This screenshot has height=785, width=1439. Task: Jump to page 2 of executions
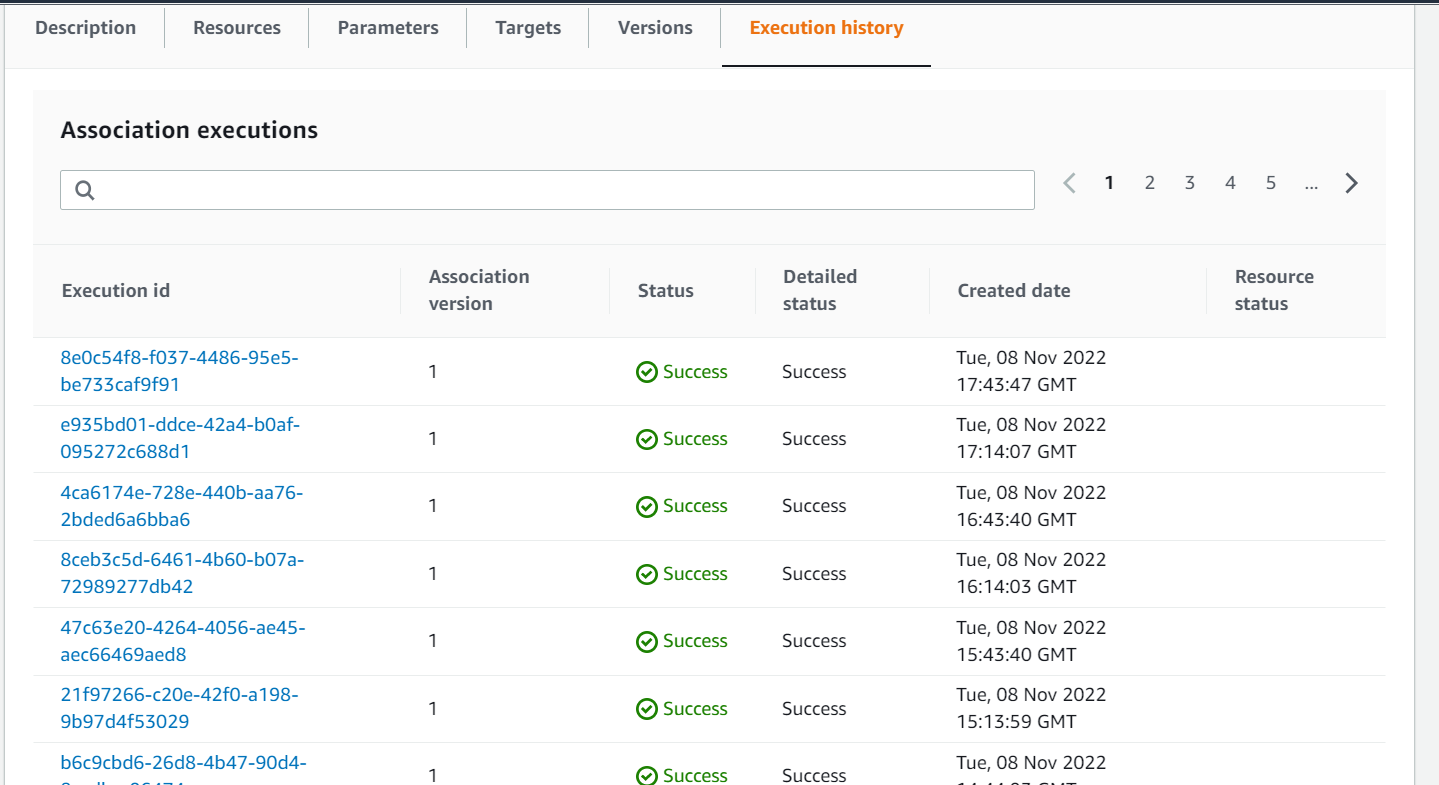pyautogui.click(x=1149, y=183)
